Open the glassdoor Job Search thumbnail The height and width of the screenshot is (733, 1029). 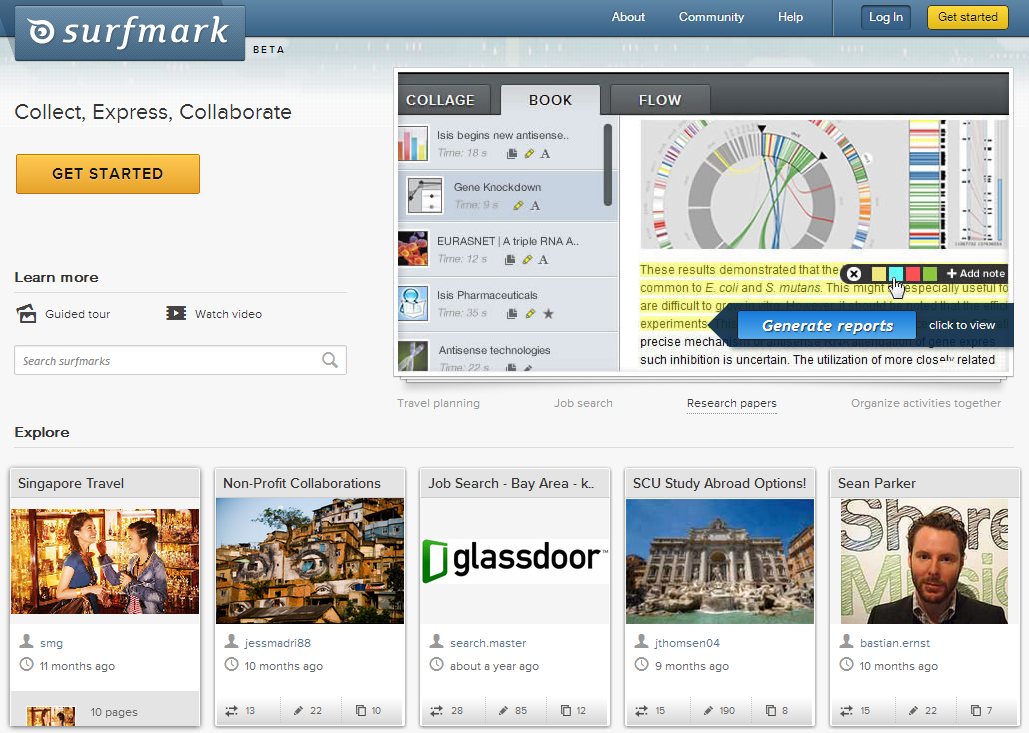(515, 561)
